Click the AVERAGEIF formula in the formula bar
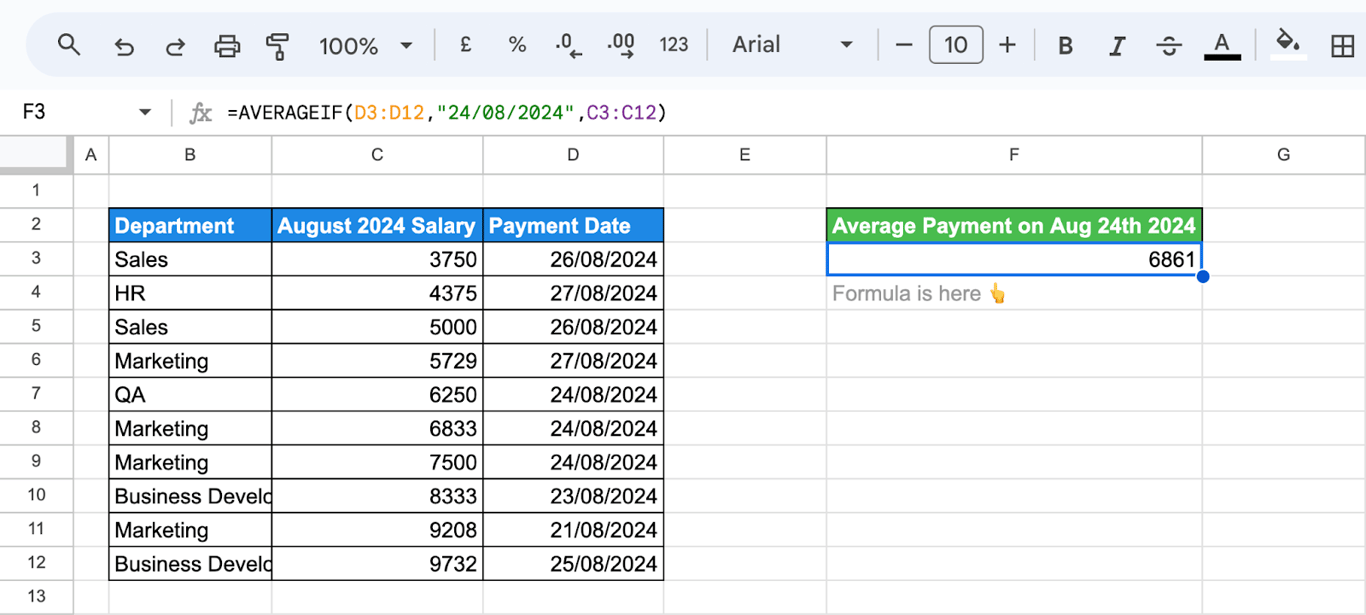1366x615 pixels. click(x=447, y=113)
